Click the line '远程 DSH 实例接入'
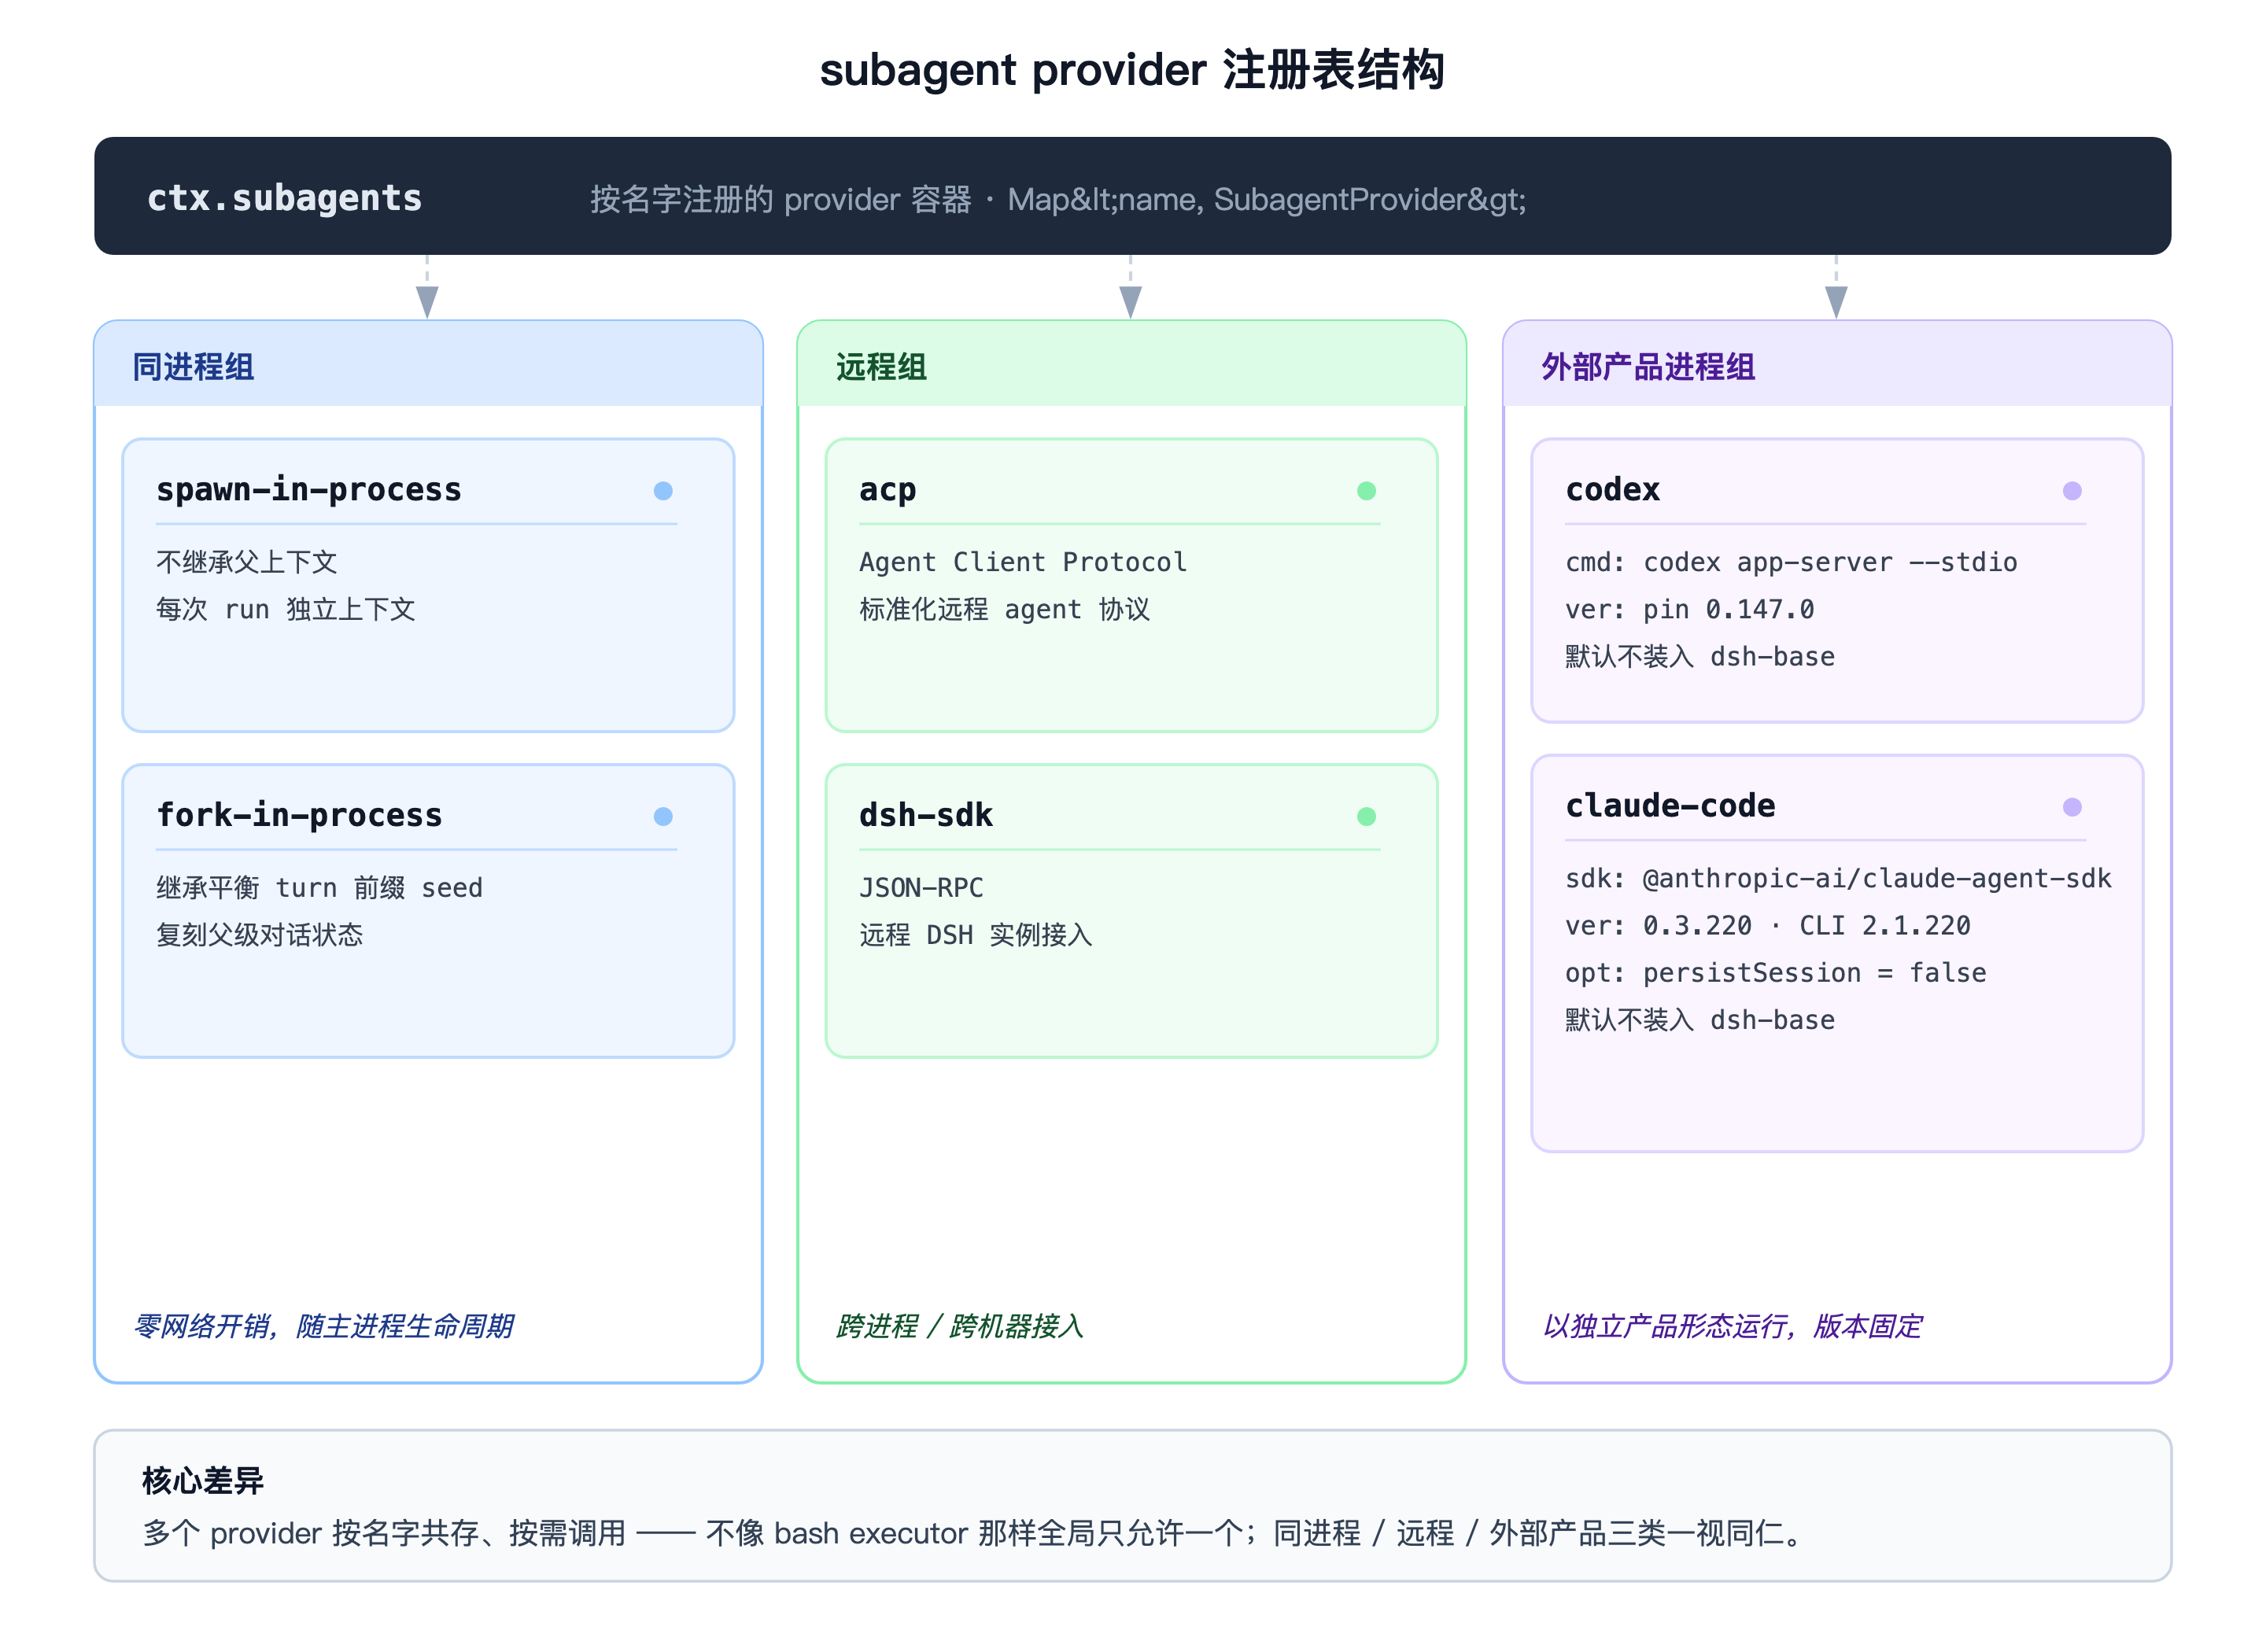The width and height of the screenshot is (2266, 1652). click(x=975, y=934)
